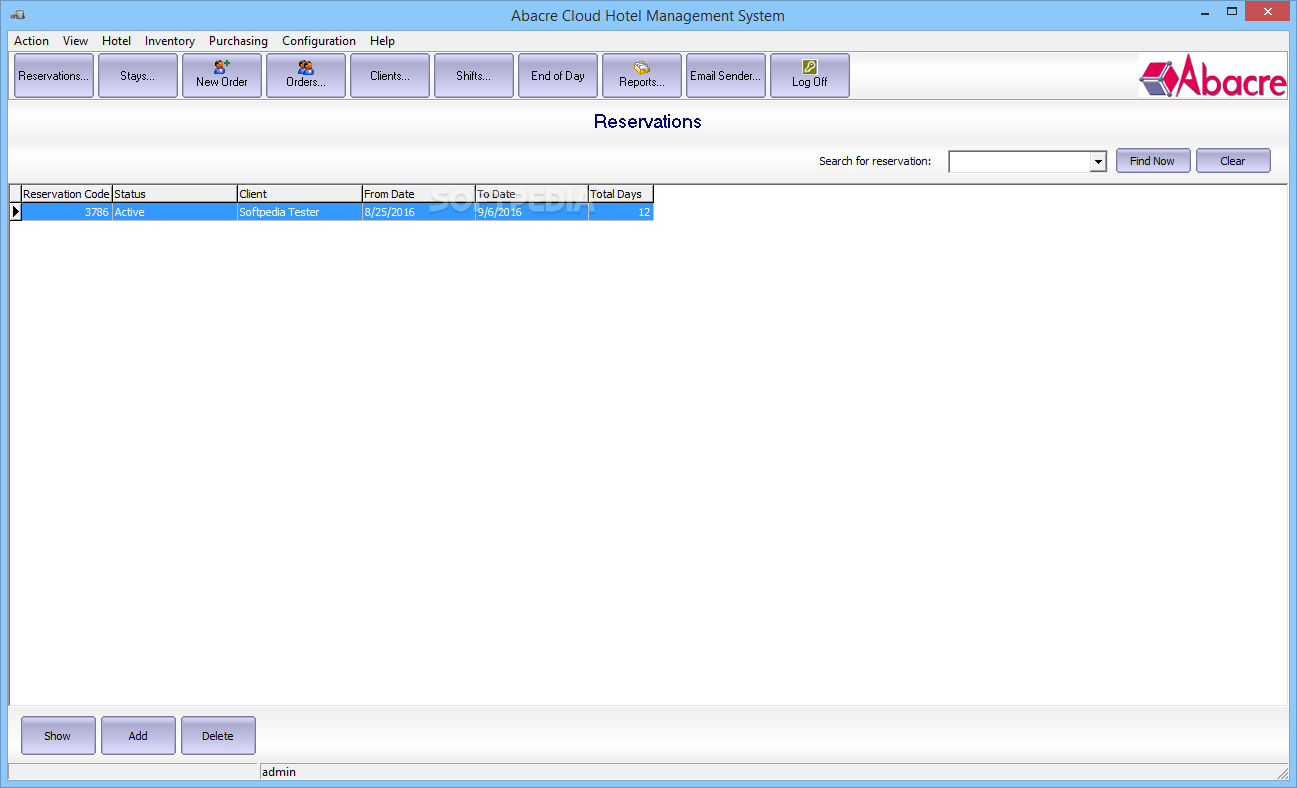Select reservation code 3786 cell
Image resolution: width=1297 pixels, height=788 pixels.
pyautogui.click(x=66, y=212)
